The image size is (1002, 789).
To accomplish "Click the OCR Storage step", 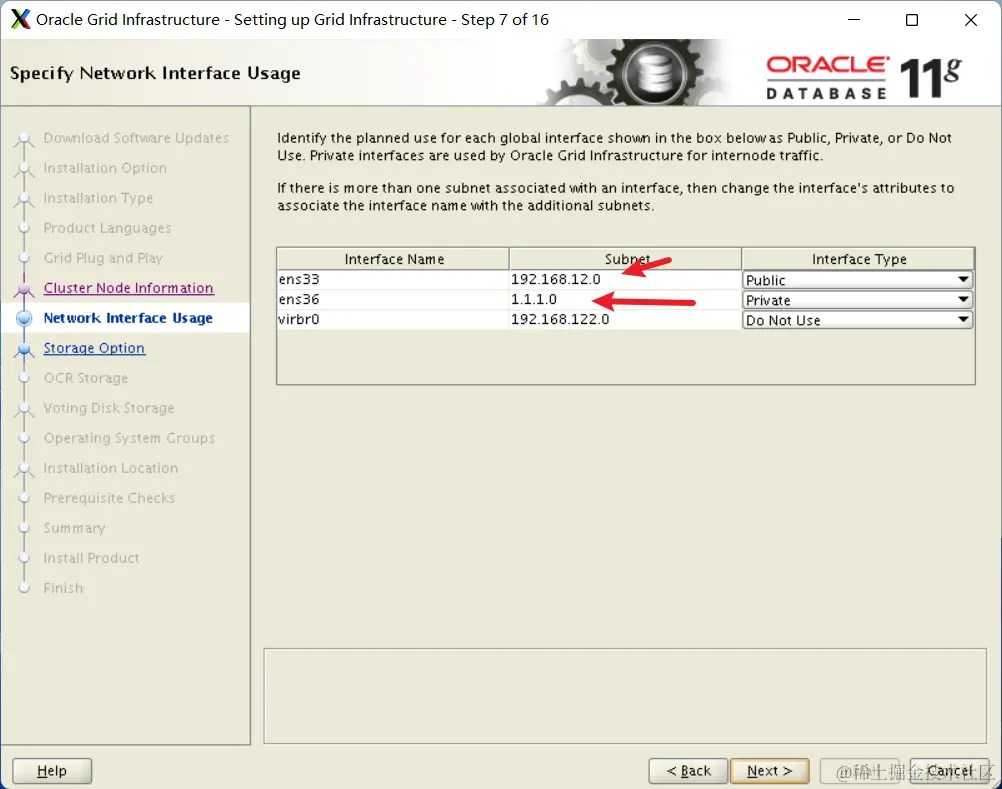I will pyautogui.click(x=86, y=378).
